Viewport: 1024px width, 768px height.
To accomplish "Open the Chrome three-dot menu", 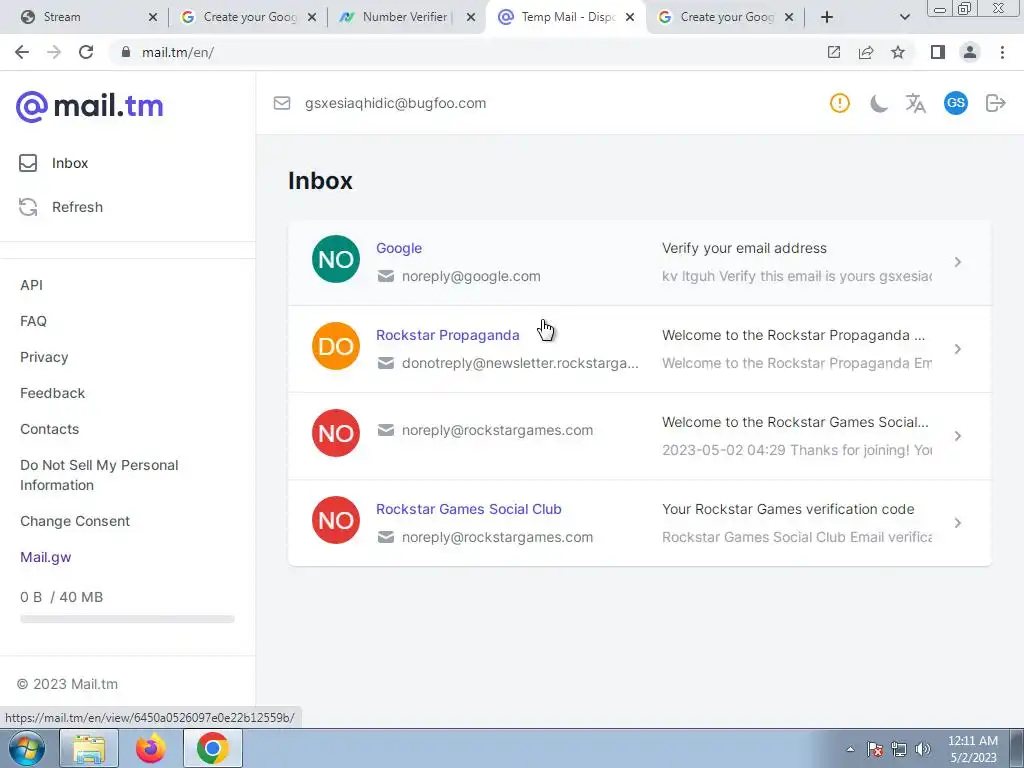I will point(1002,52).
